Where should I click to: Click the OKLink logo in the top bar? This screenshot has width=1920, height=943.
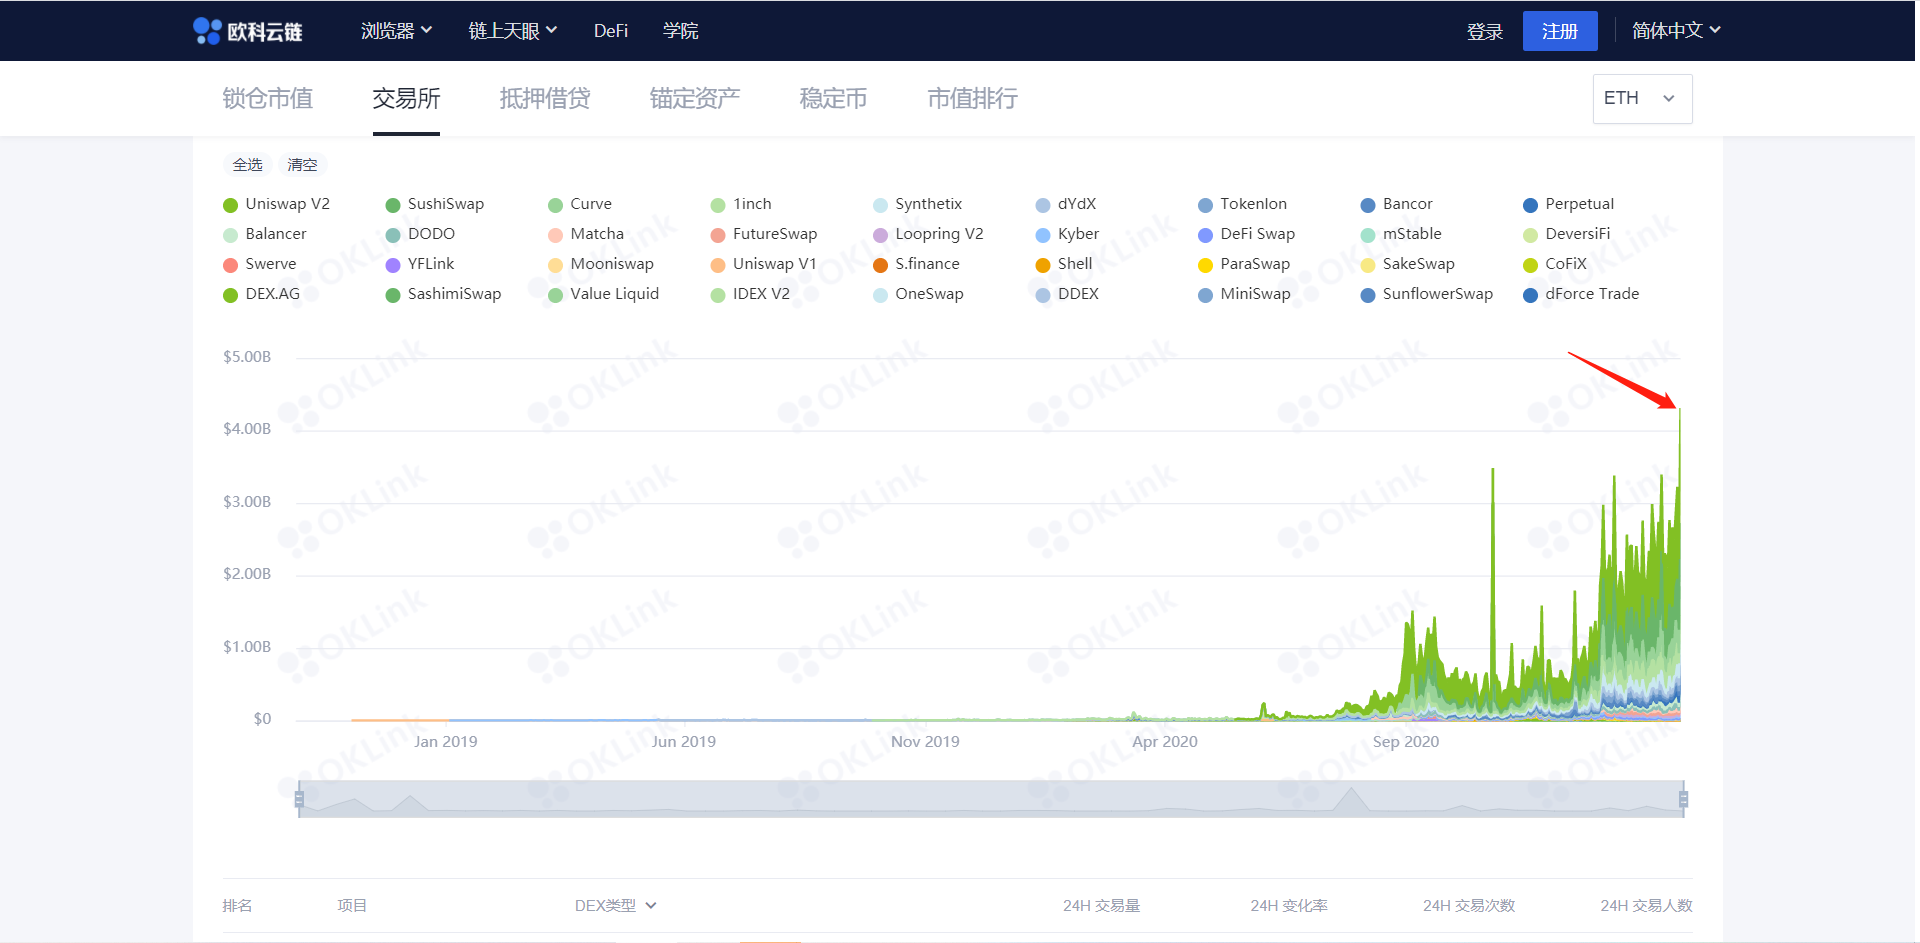(x=243, y=30)
